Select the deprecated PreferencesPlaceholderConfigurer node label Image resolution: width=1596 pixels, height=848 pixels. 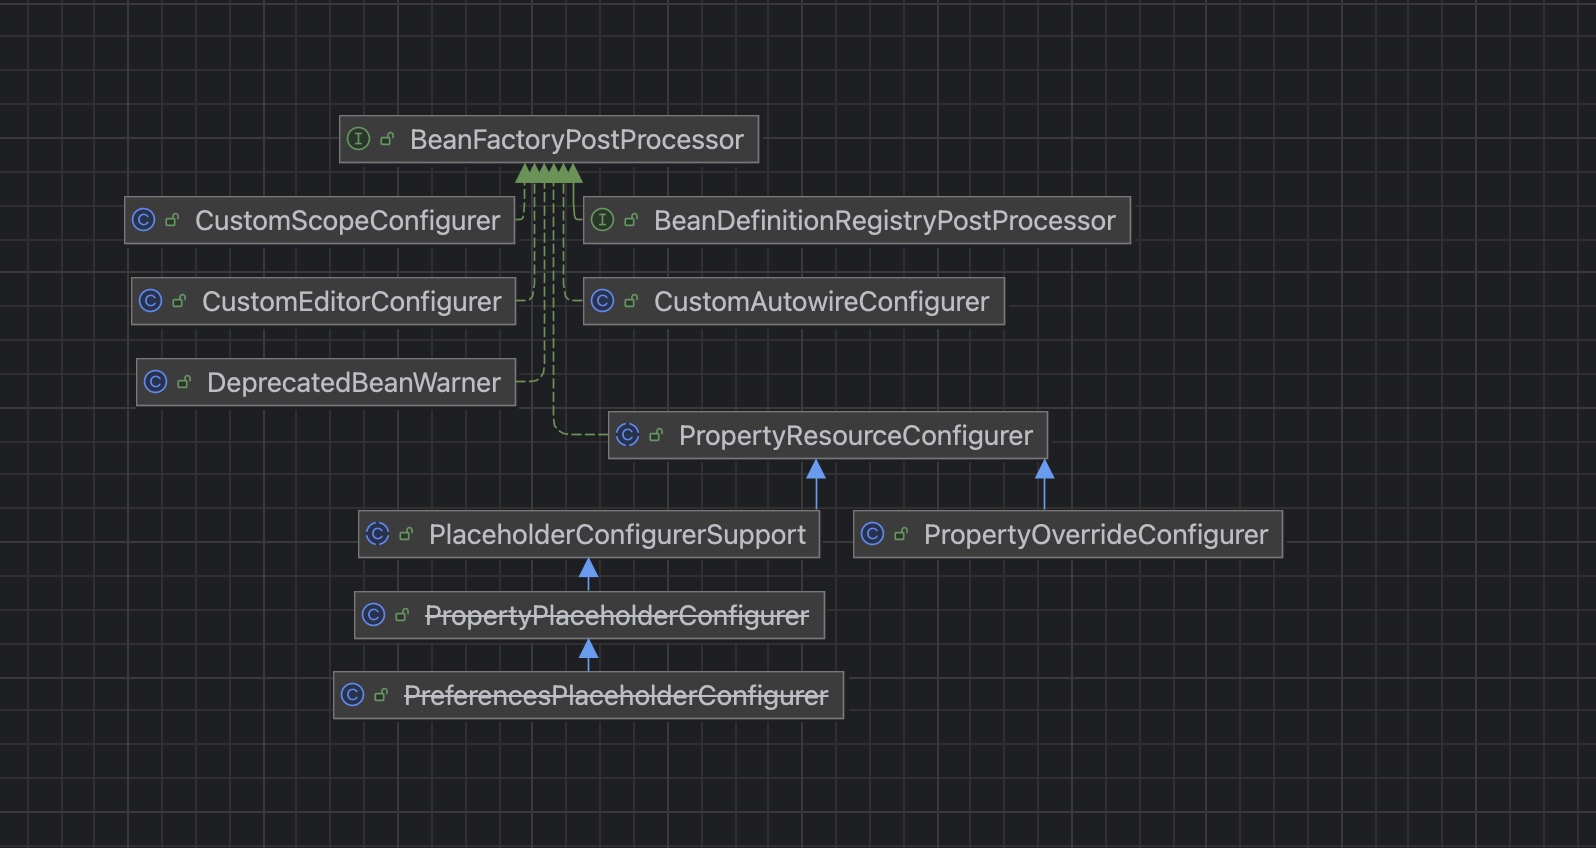tap(615, 696)
